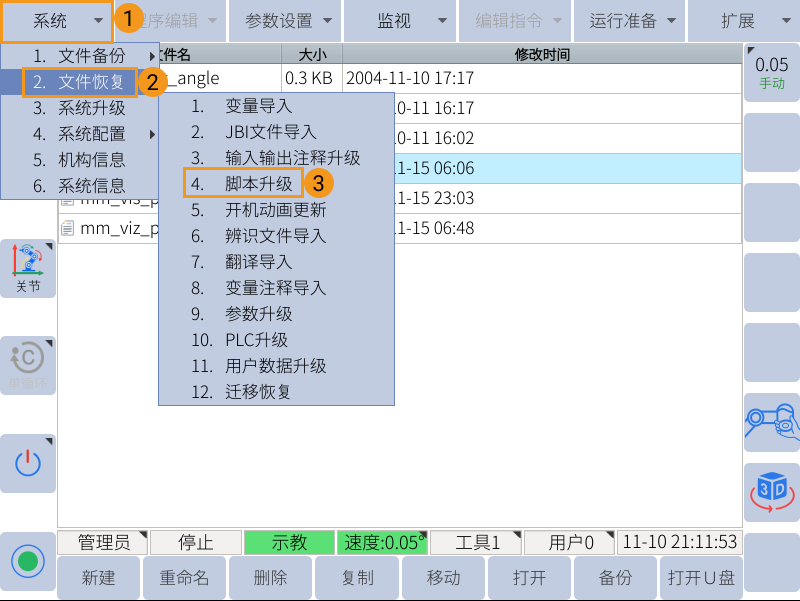
Task: Toggle the single cycle (单循环) mode icon
Action: click(x=28, y=365)
